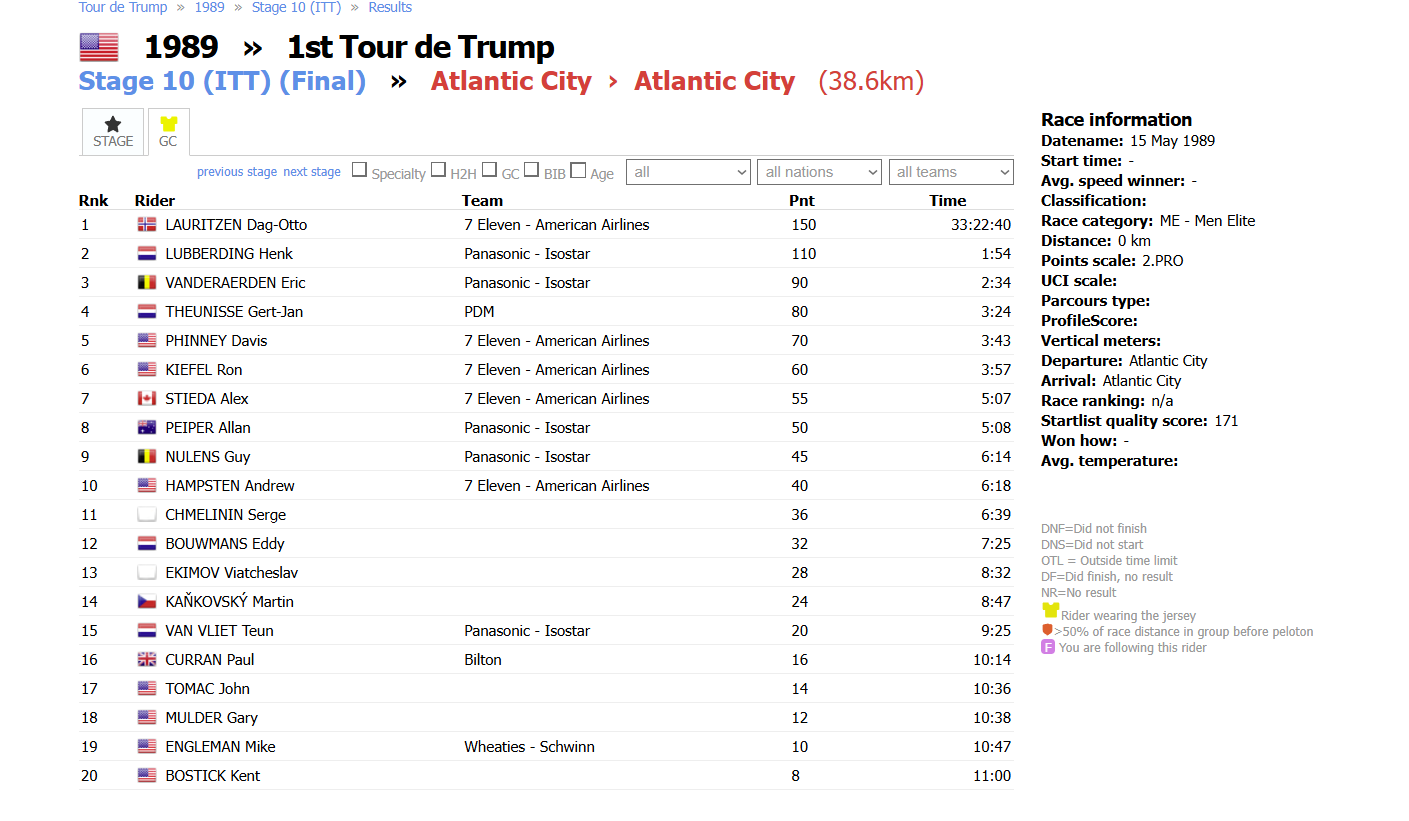Viewport: 1409px width, 821px height.
Task: Click the Rider column header
Action: tap(155, 201)
